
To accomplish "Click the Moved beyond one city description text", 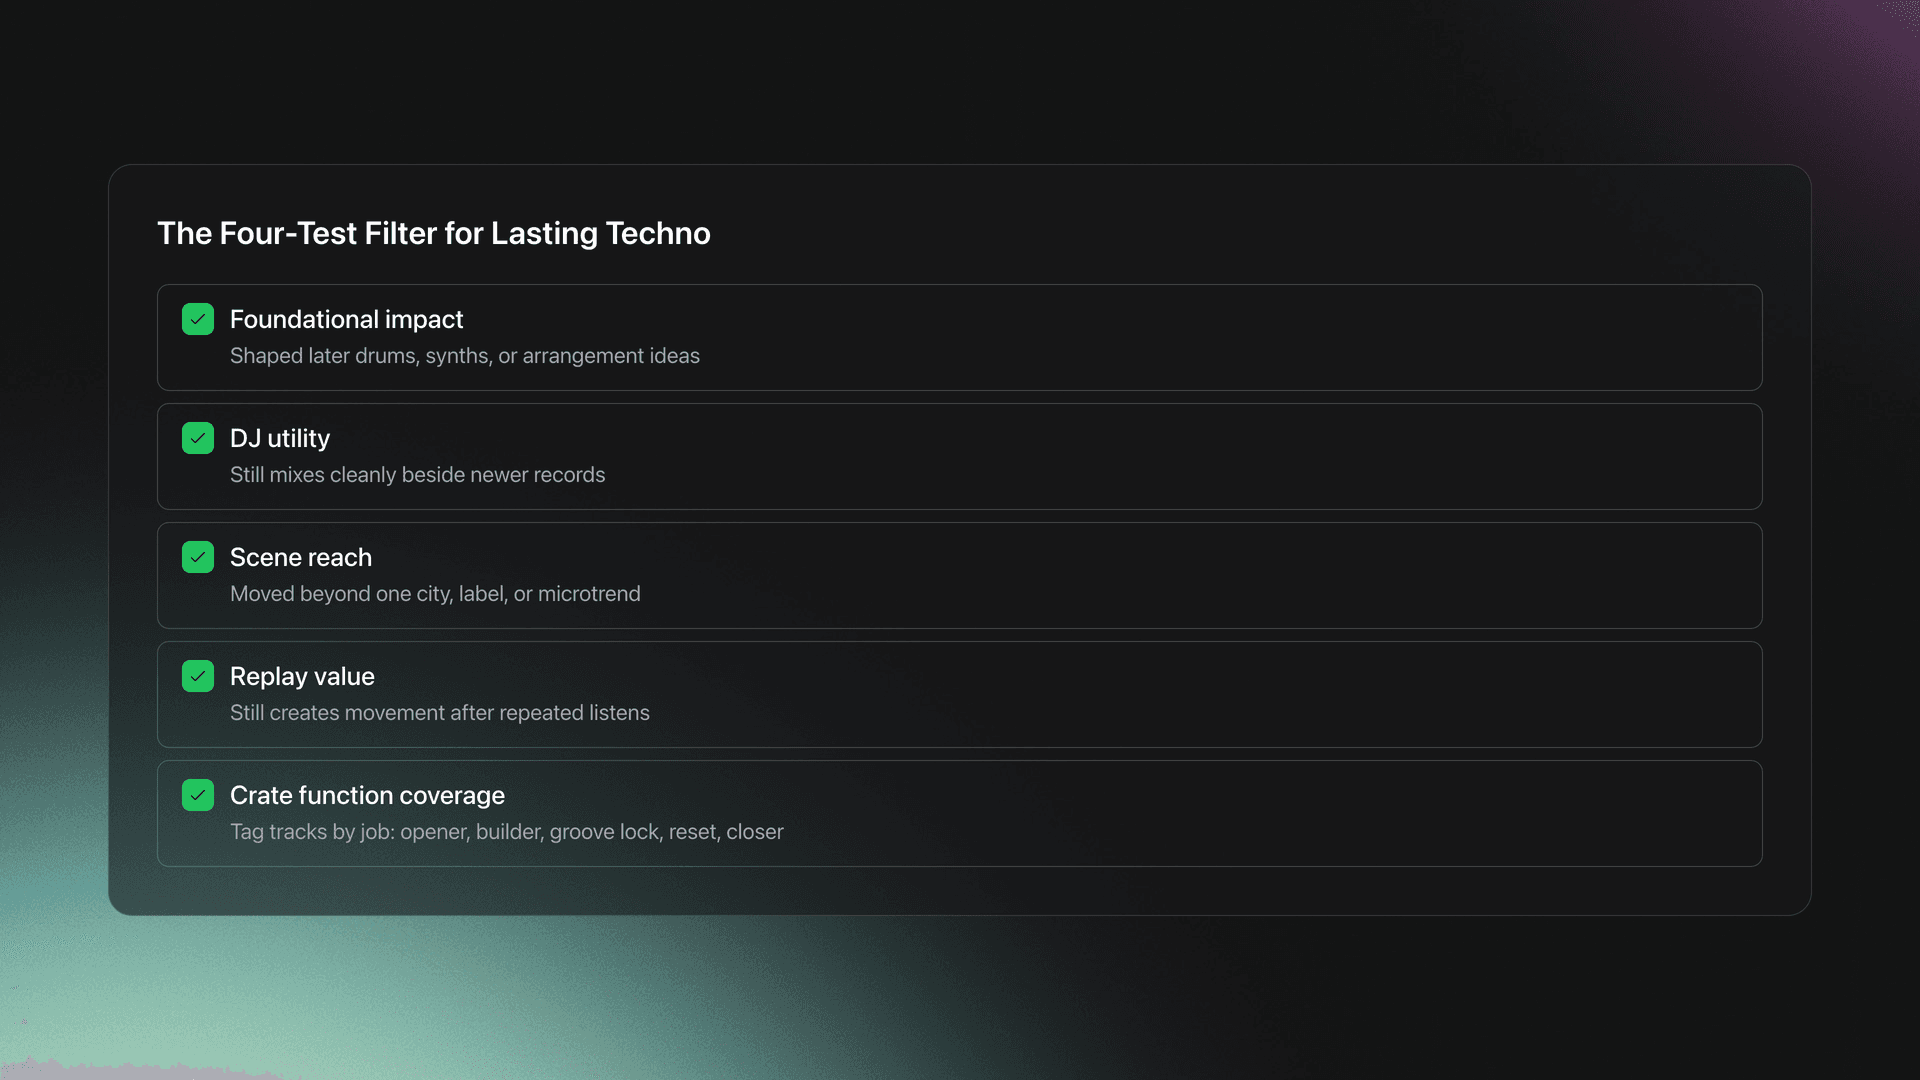I will (435, 593).
